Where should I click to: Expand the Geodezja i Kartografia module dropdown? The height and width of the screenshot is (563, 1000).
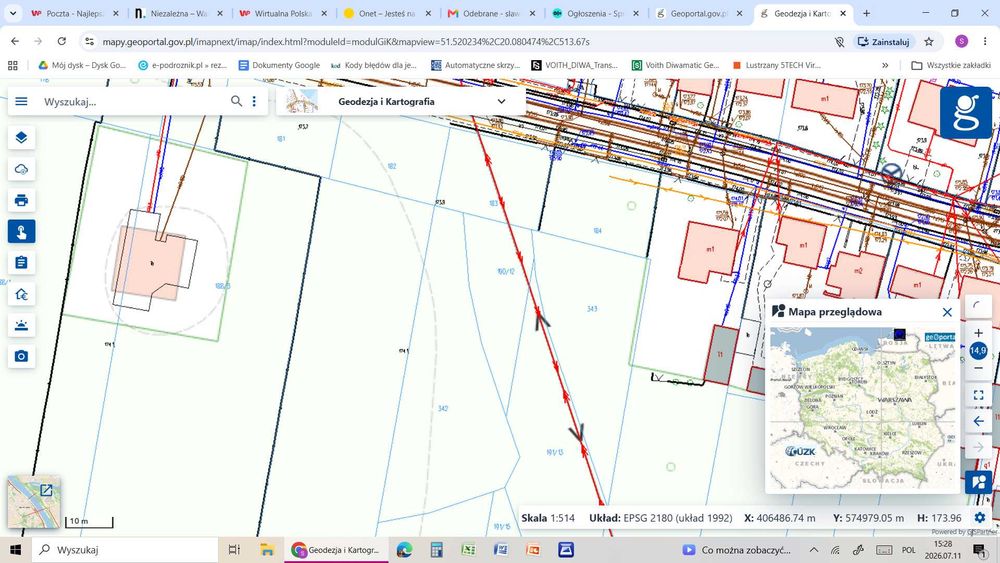click(501, 101)
